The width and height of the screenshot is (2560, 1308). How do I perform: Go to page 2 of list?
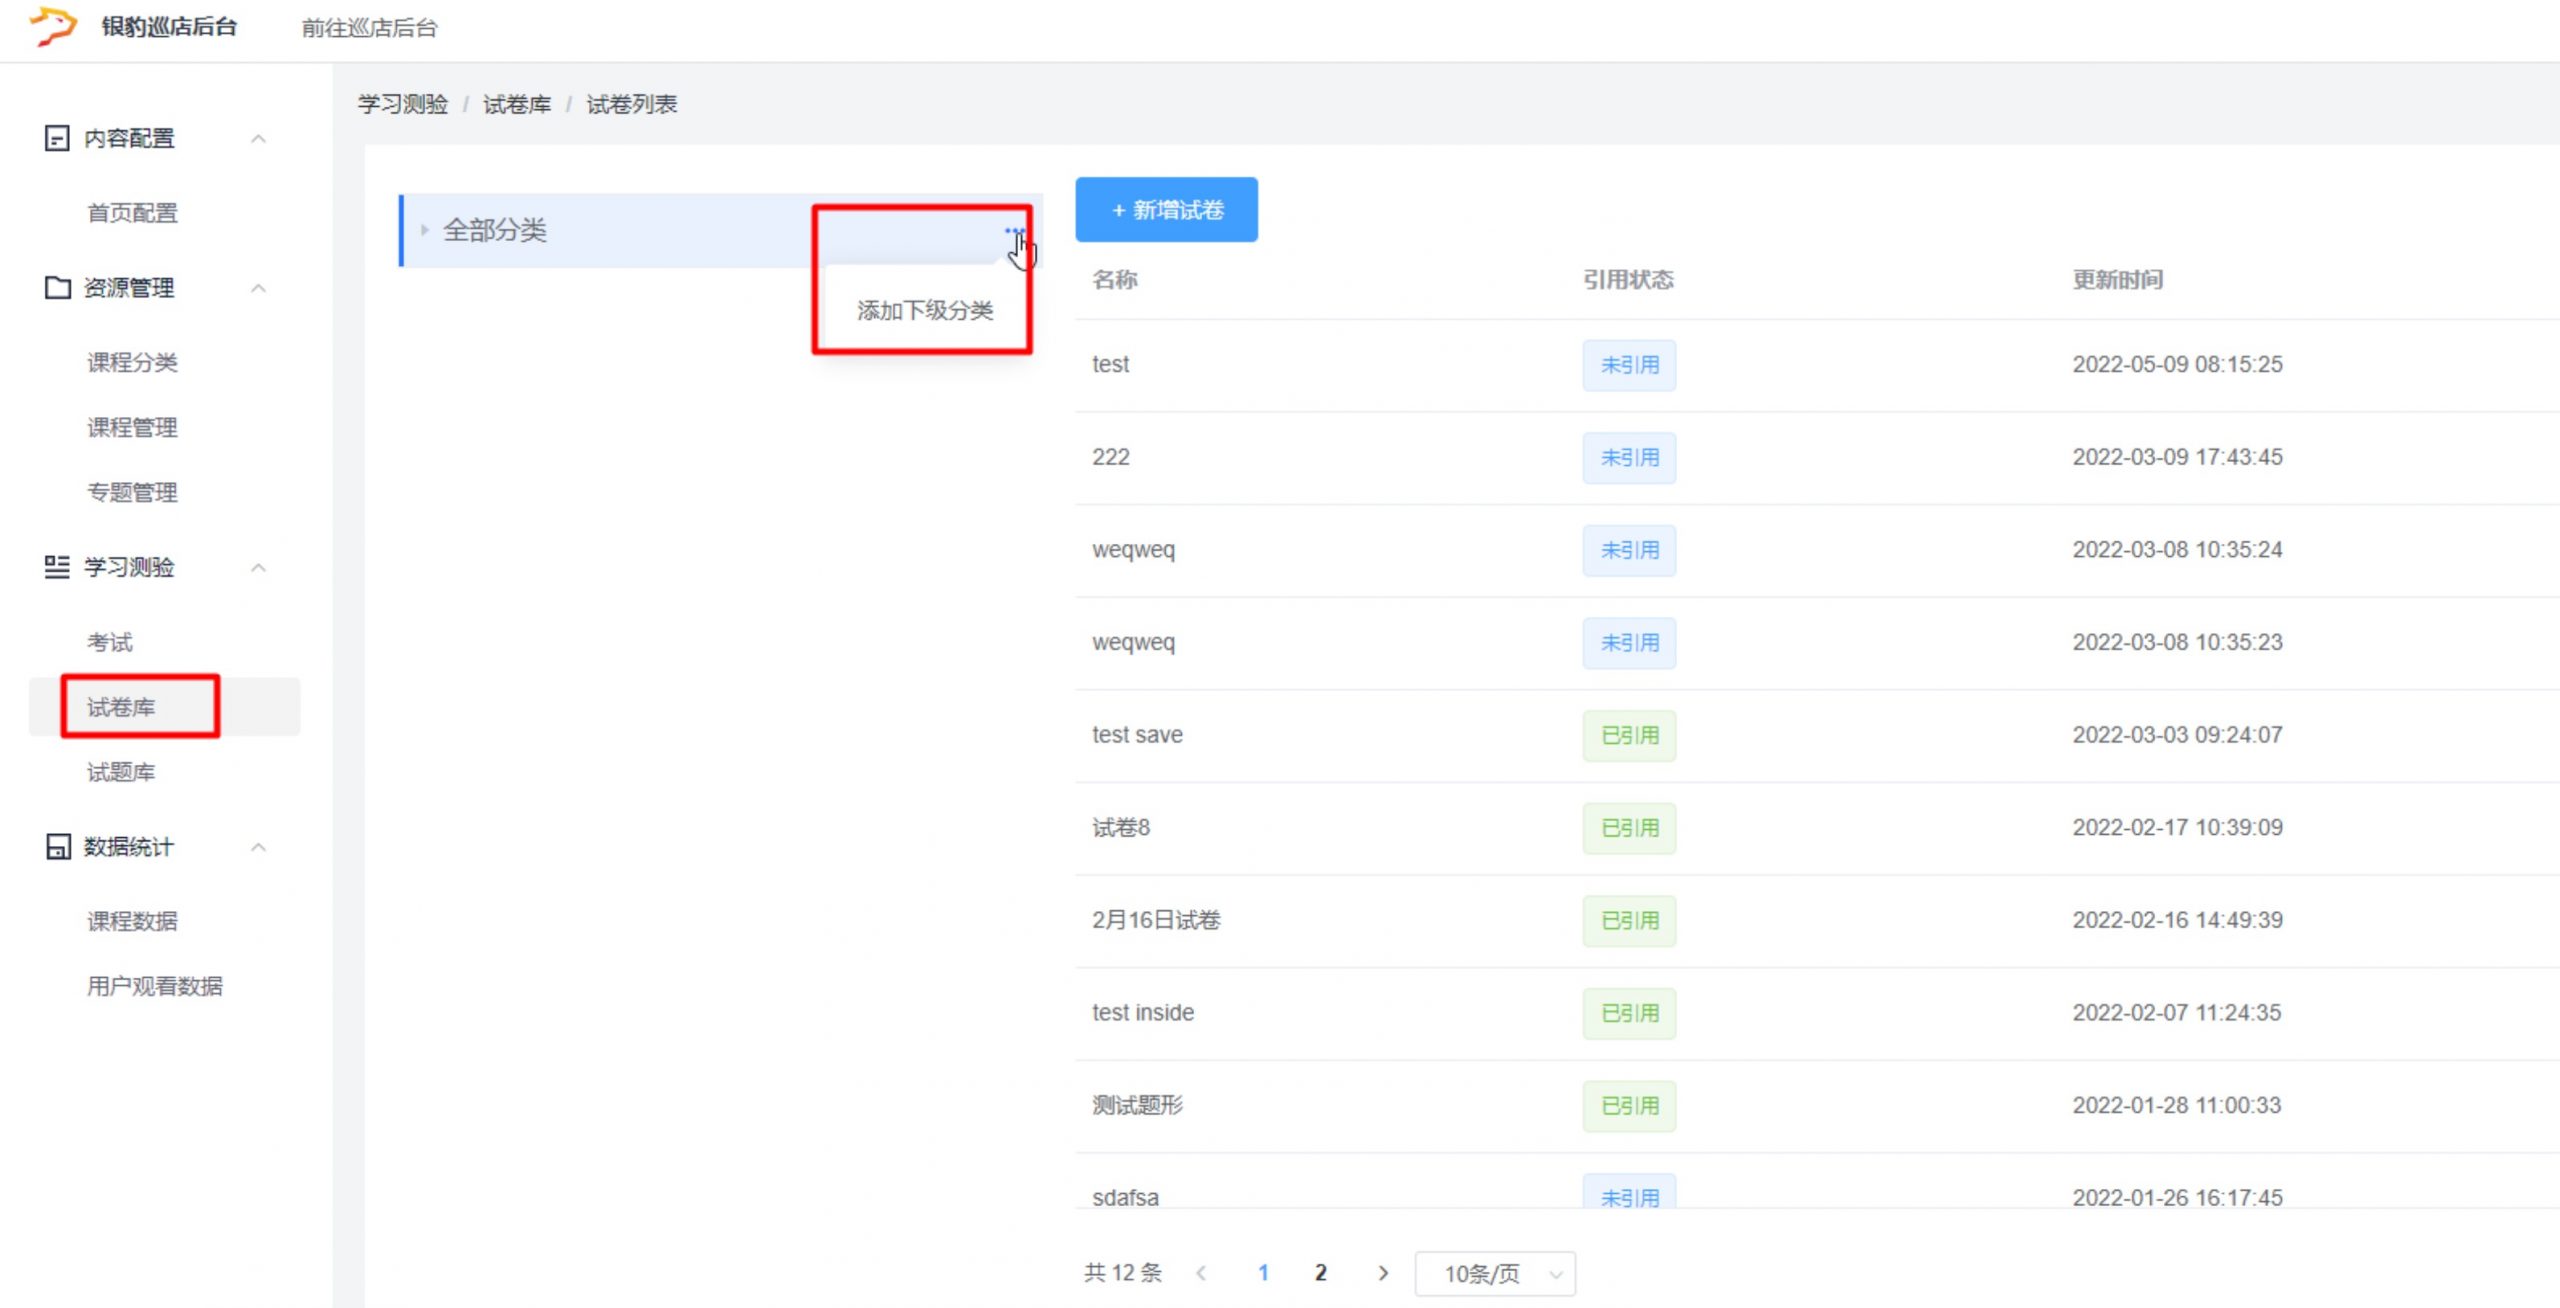click(1320, 1273)
